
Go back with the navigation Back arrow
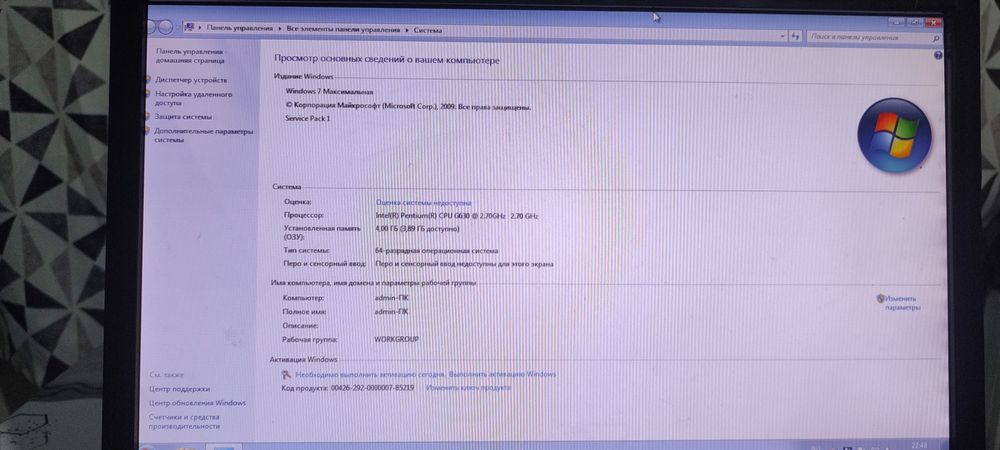pos(151,27)
